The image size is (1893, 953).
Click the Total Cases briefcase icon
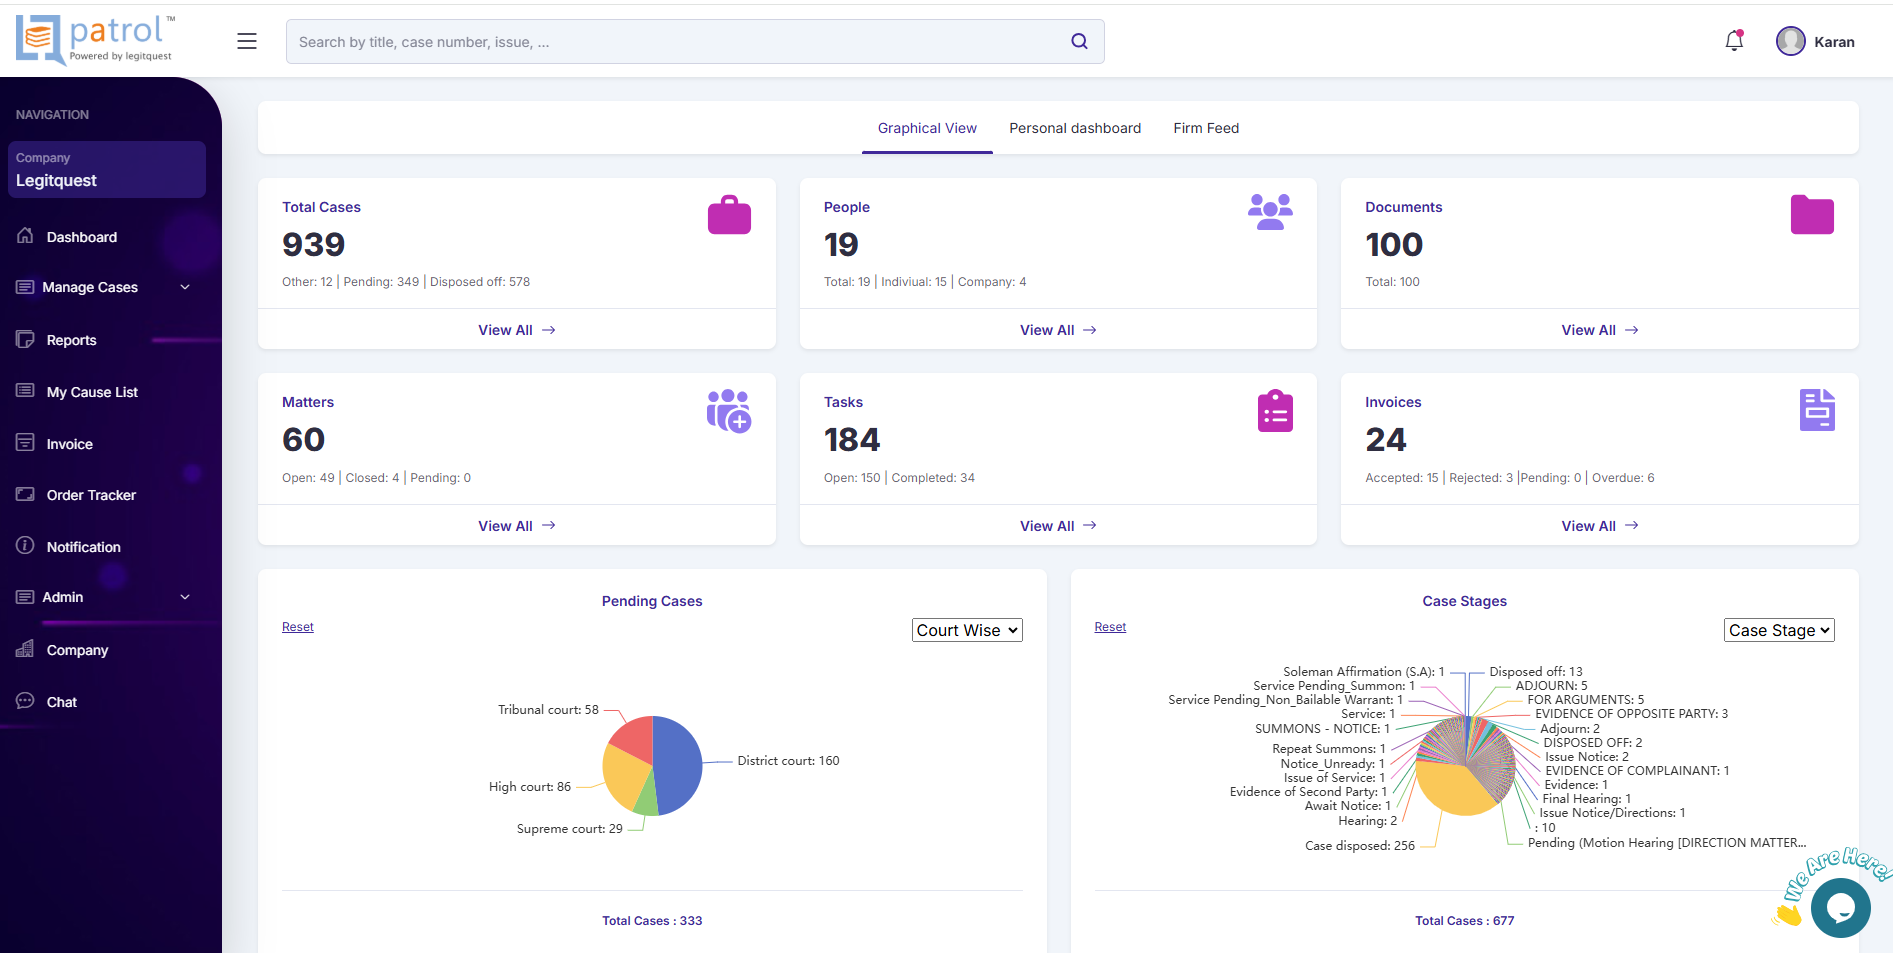pos(729,215)
